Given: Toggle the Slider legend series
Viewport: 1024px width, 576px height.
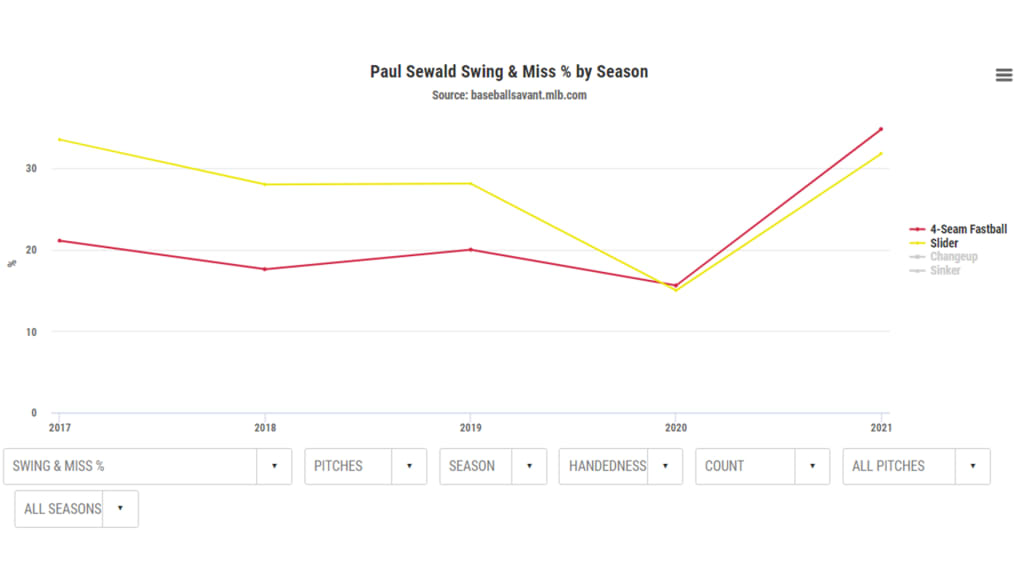Looking at the screenshot, I should tap(944, 243).
